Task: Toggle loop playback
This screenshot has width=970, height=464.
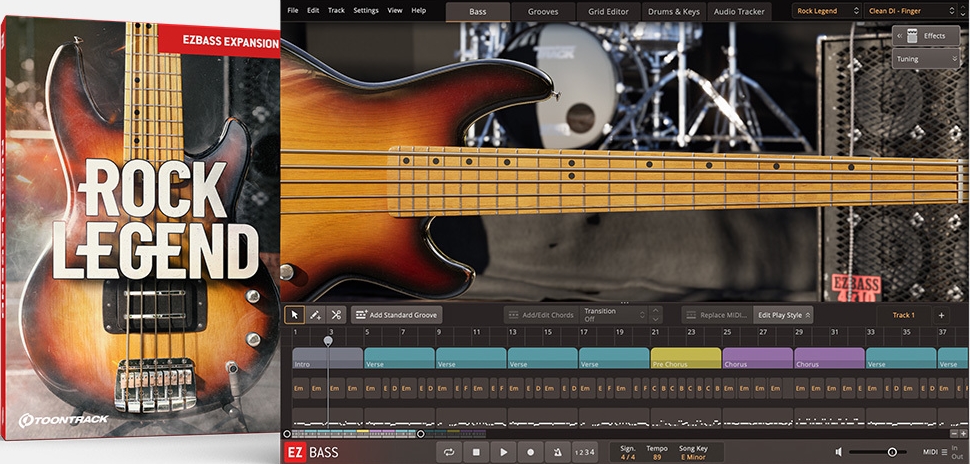Action: [x=449, y=452]
